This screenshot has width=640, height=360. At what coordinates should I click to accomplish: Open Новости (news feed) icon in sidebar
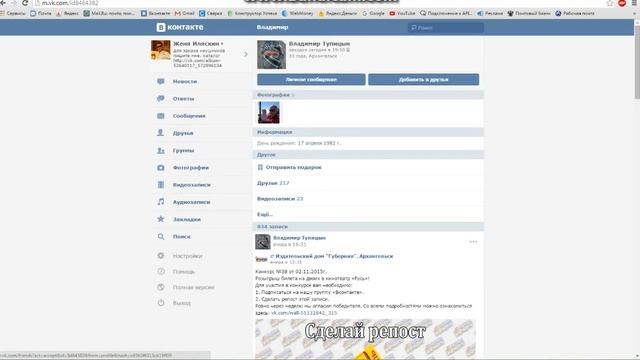pos(161,82)
